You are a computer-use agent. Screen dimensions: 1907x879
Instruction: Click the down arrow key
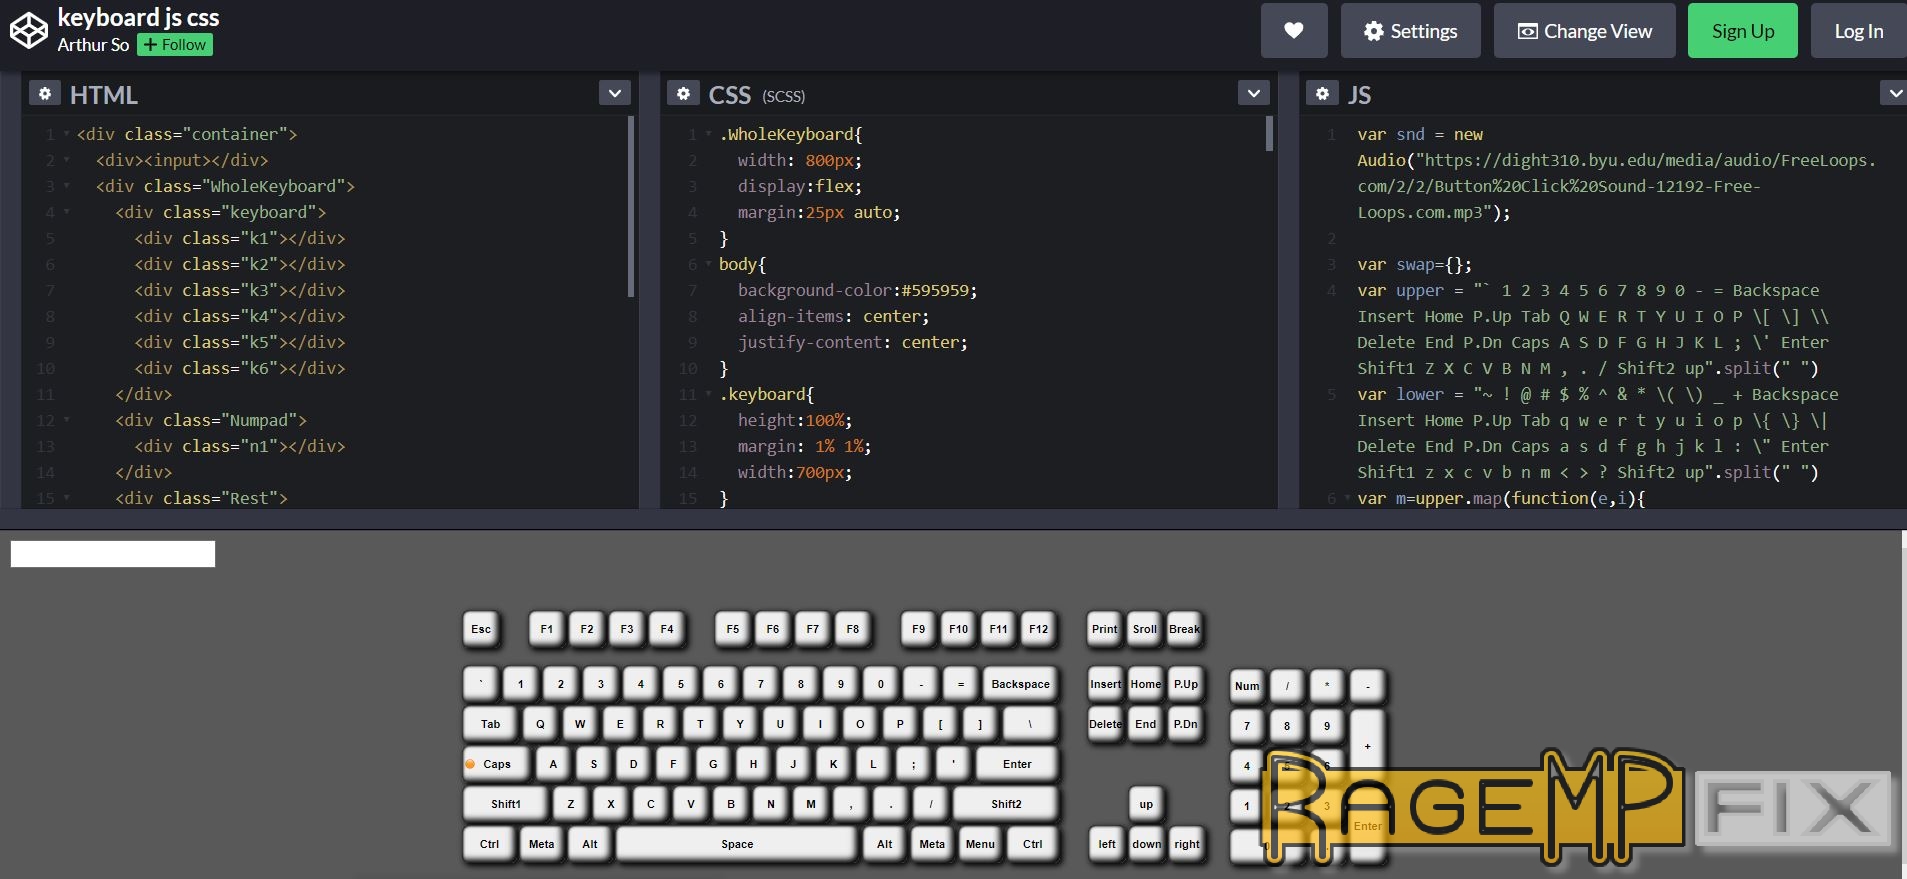click(x=1146, y=844)
